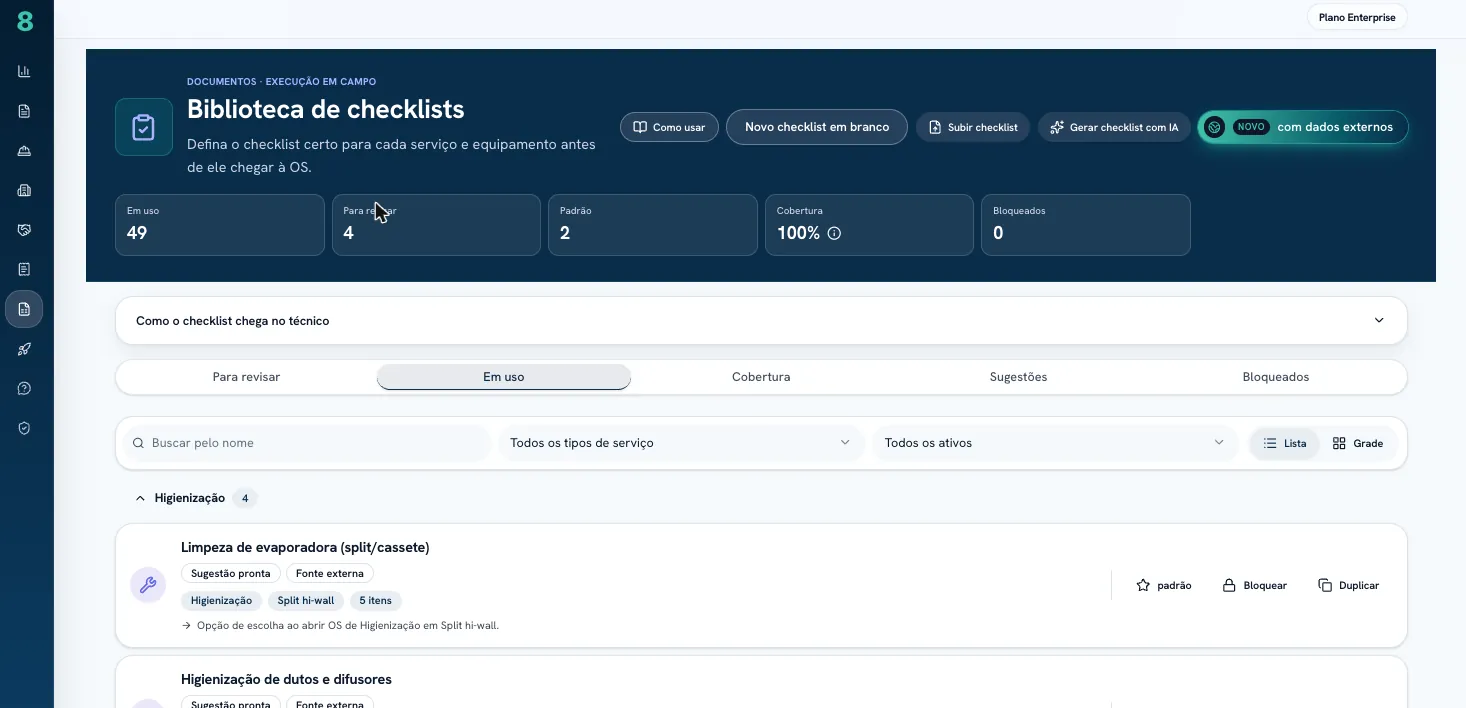
Task: Click the Buscar pelo nome search field
Action: coord(307,443)
